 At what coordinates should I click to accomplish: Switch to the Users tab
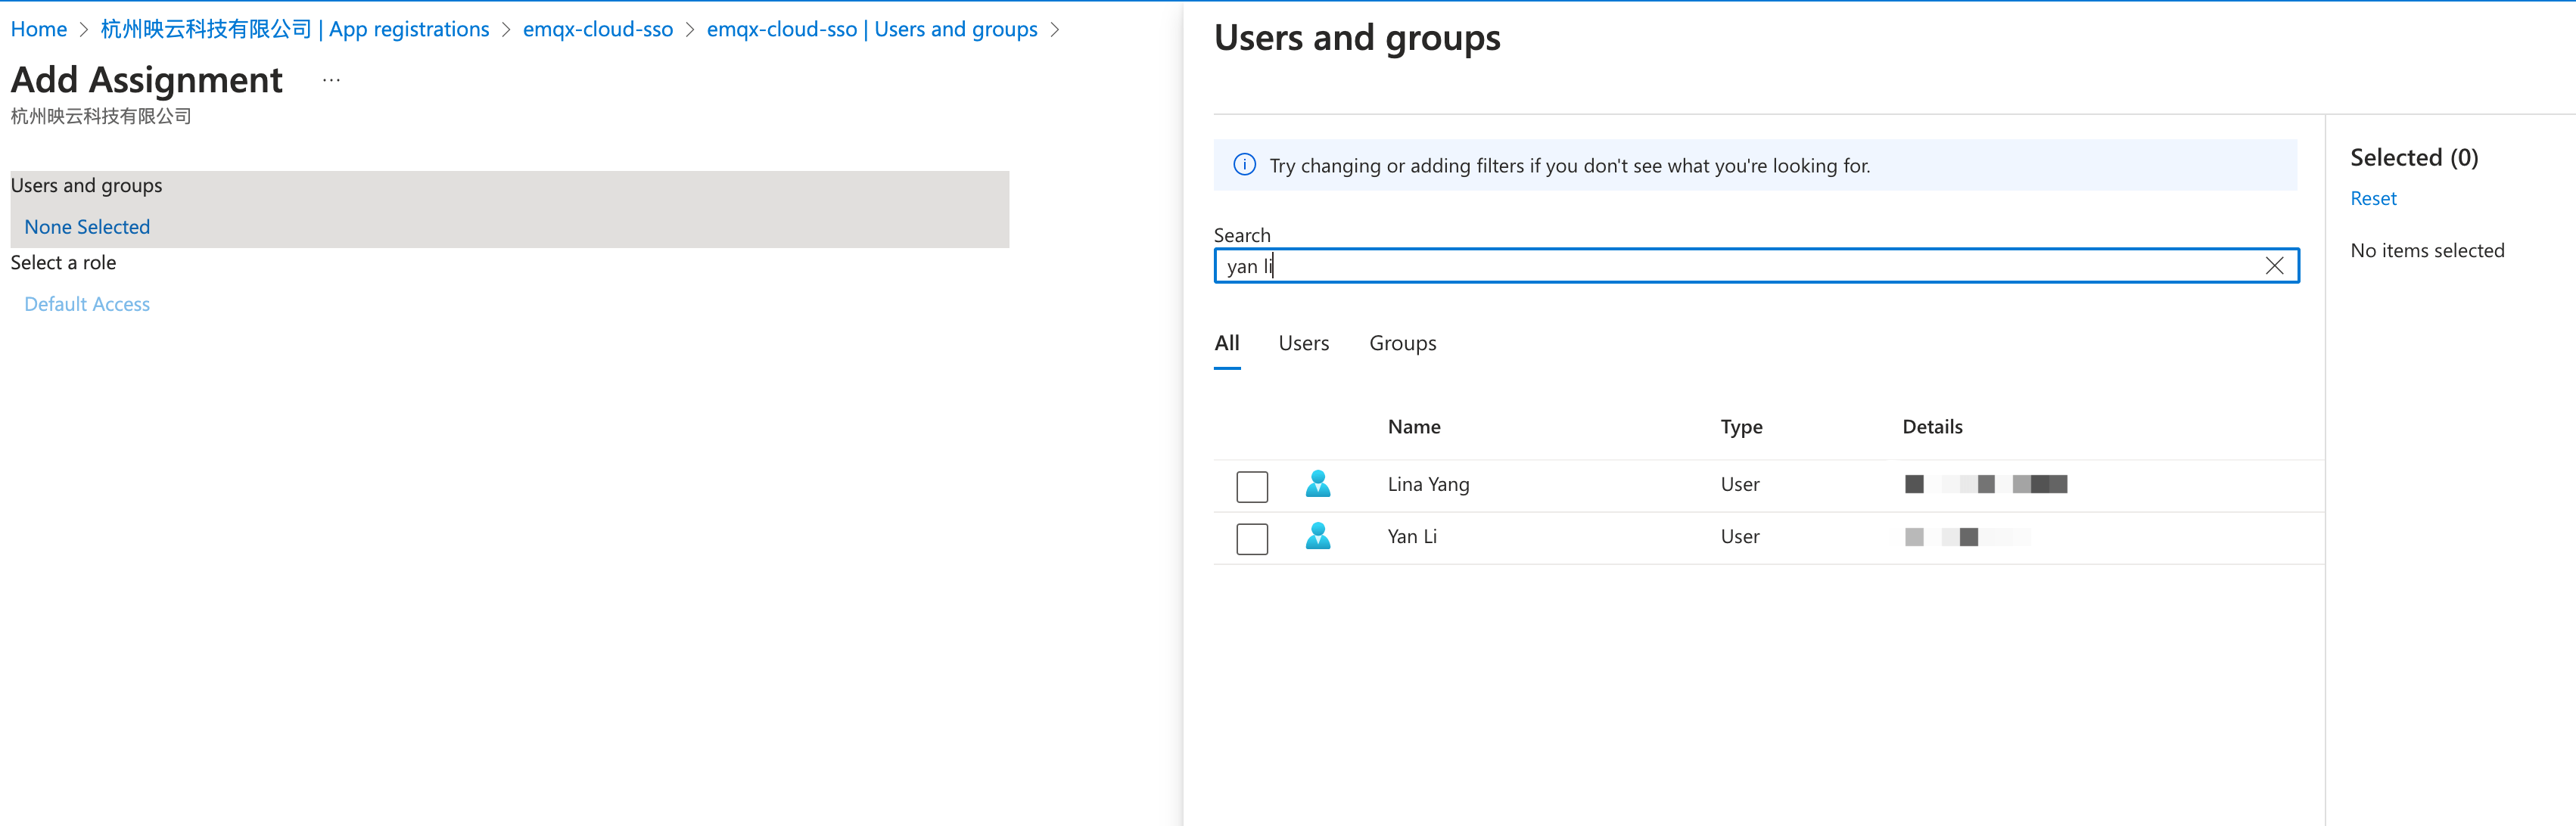[1303, 343]
